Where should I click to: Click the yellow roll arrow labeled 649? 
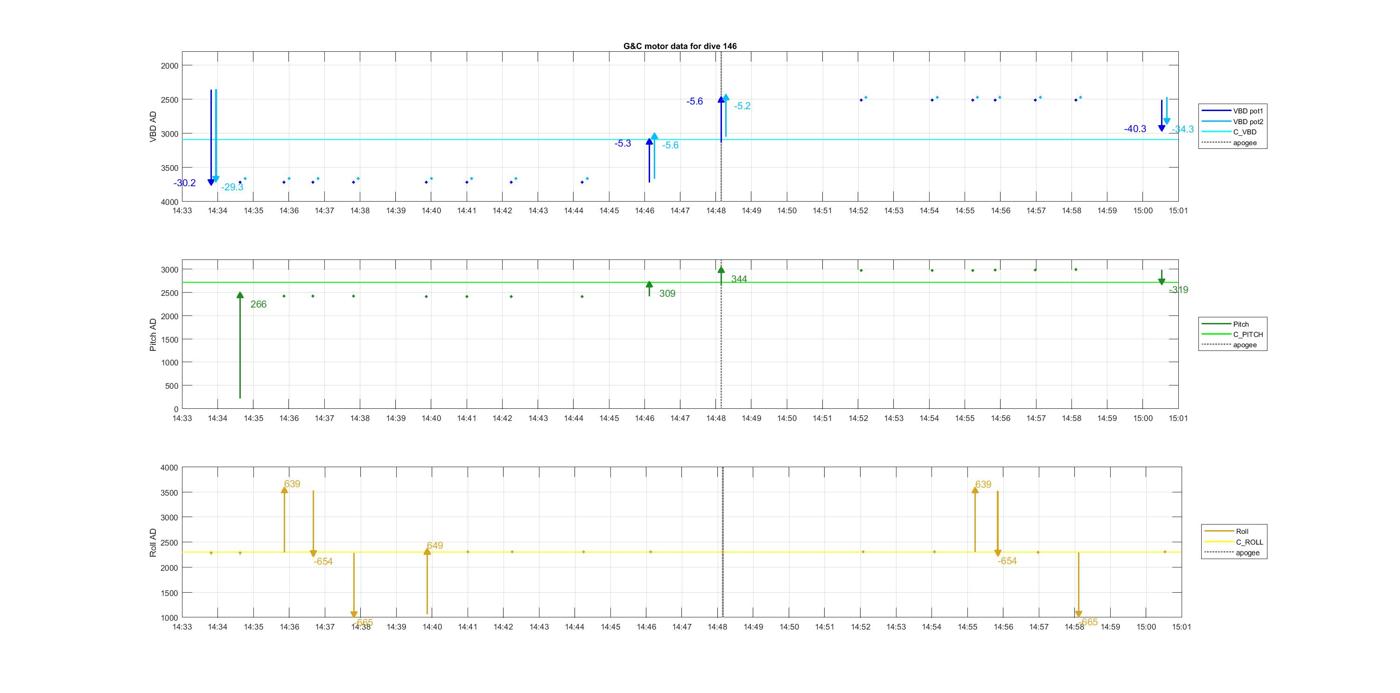pos(427,580)
